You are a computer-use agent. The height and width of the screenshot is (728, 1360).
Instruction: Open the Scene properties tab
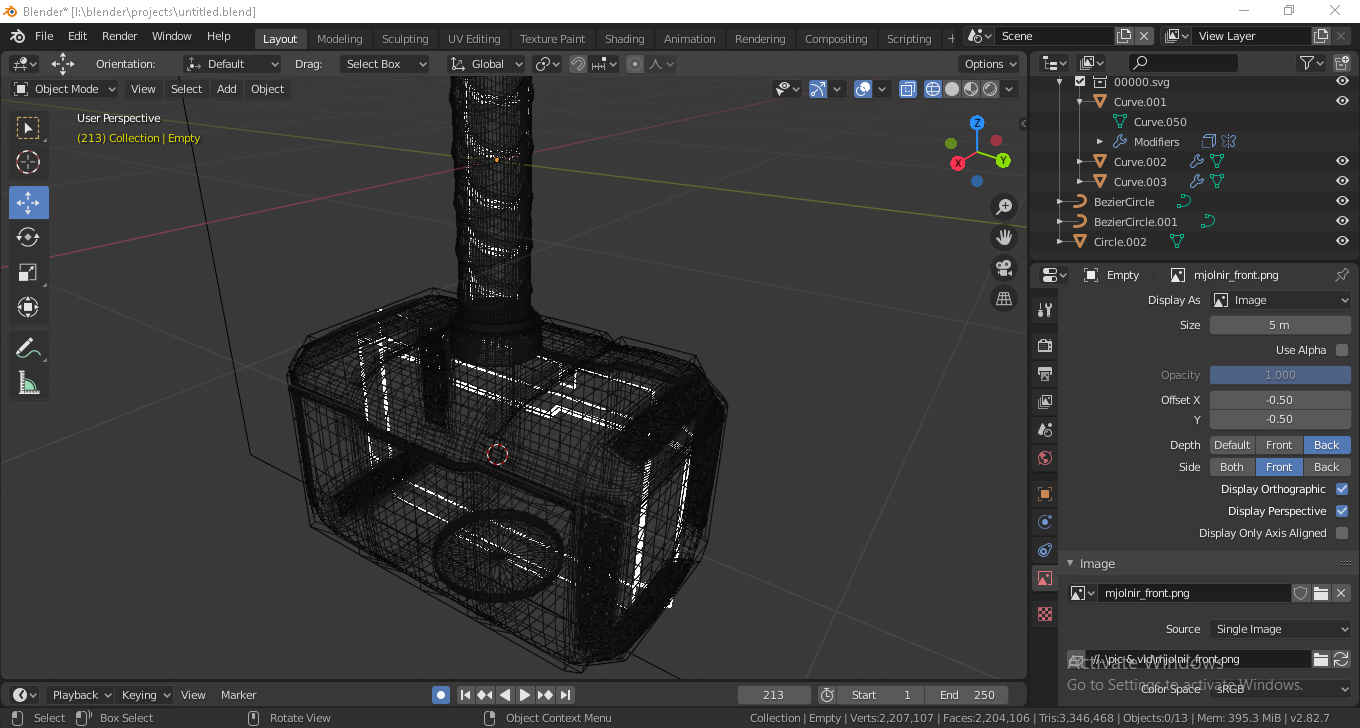(x=1045, y=430)
